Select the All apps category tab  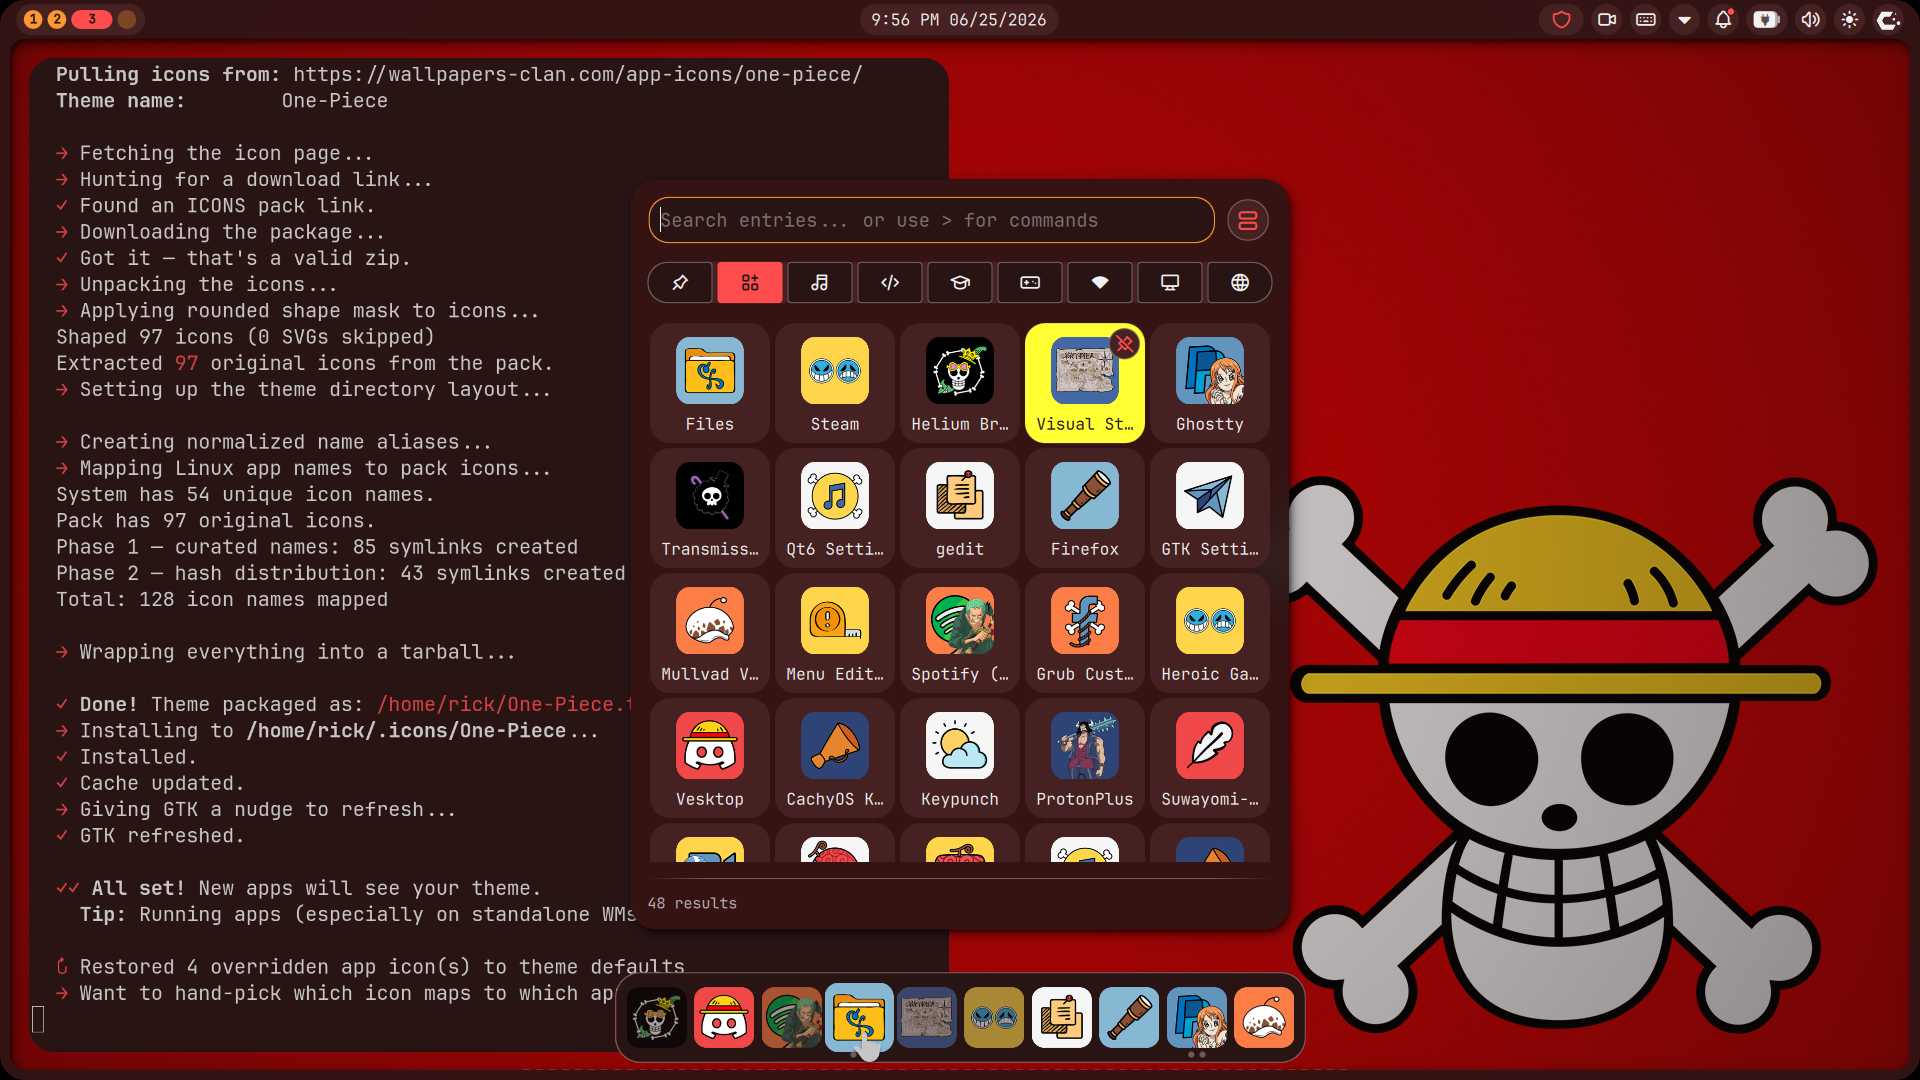click(750, 283)
